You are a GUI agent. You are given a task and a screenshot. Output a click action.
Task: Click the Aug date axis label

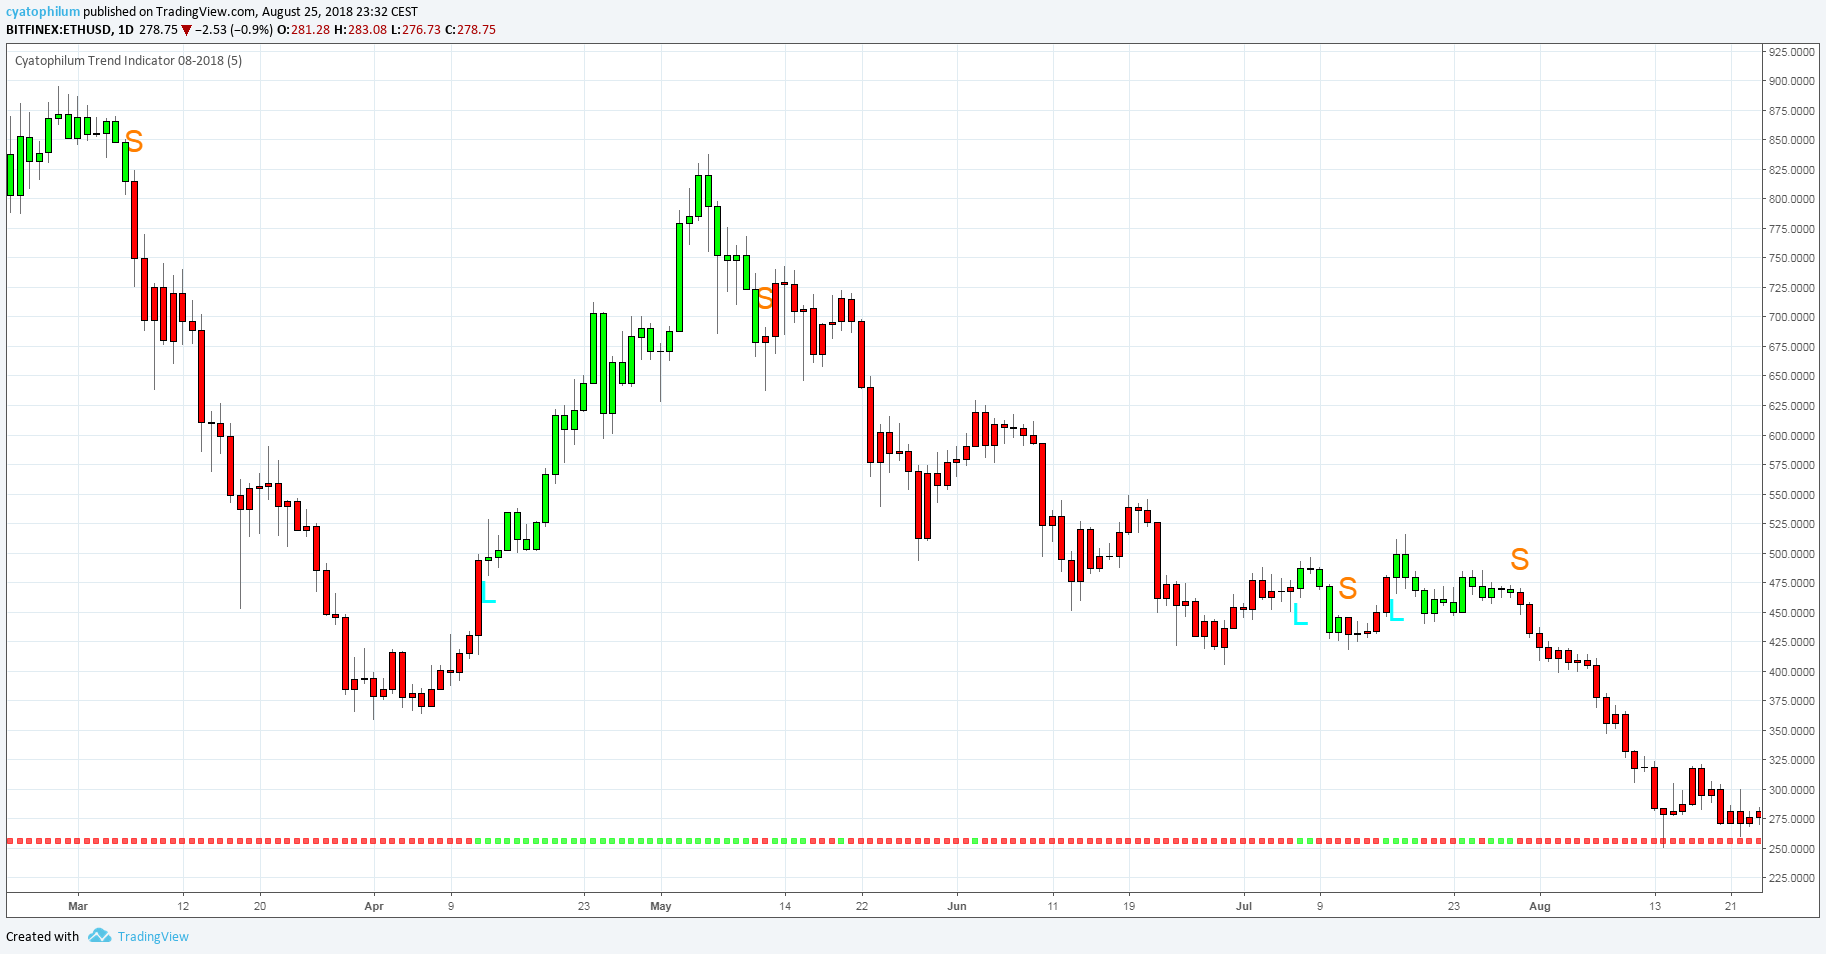click(x=1540, y=906)
